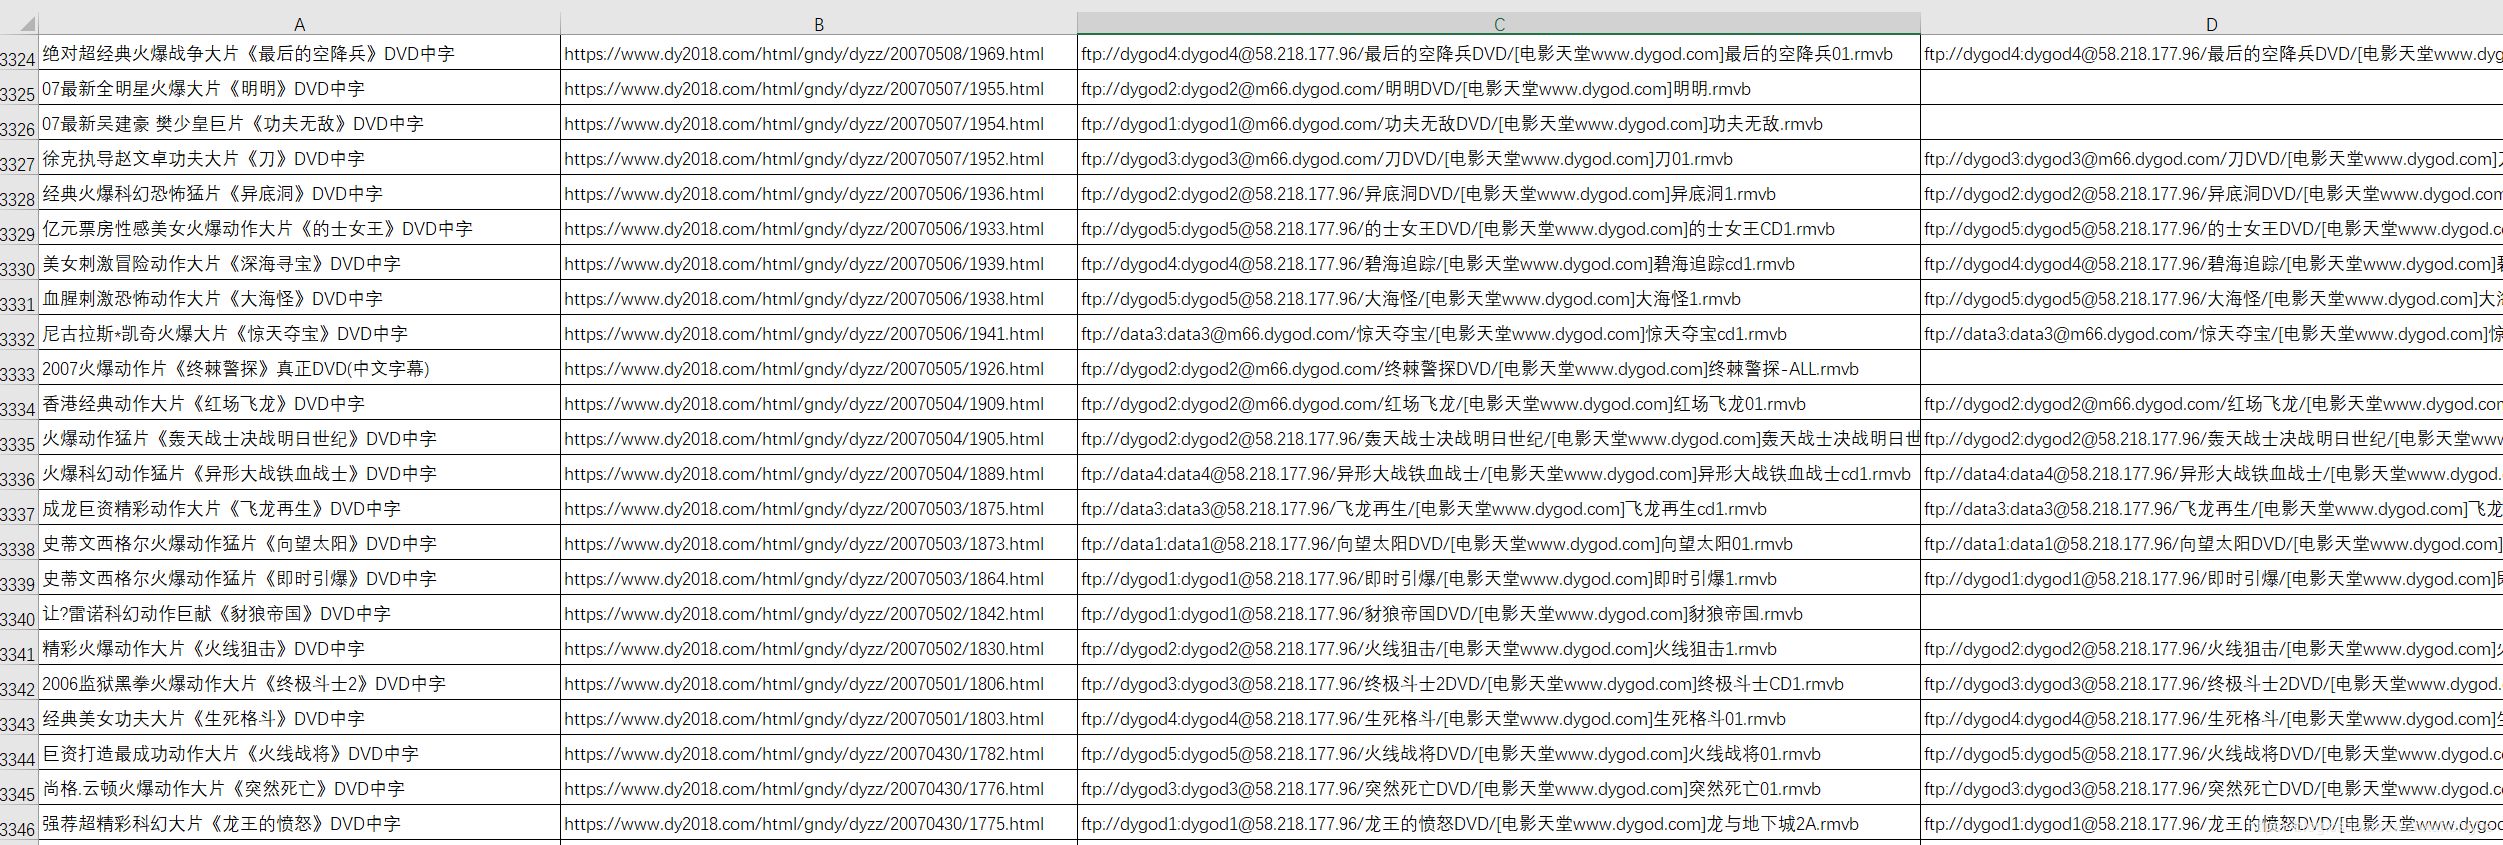Click URL ending 20070504/1889.html

pos(804,474)
